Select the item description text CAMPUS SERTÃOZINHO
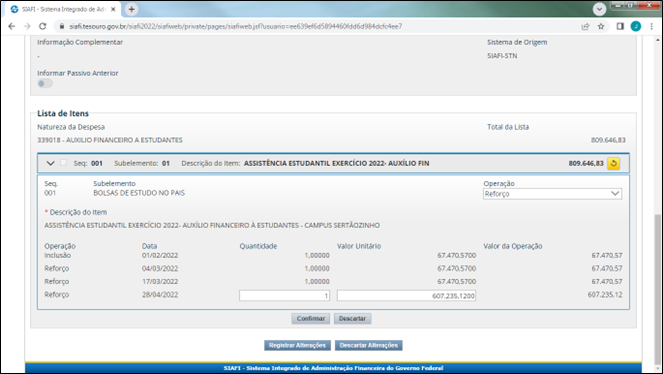 click(342, 225)
